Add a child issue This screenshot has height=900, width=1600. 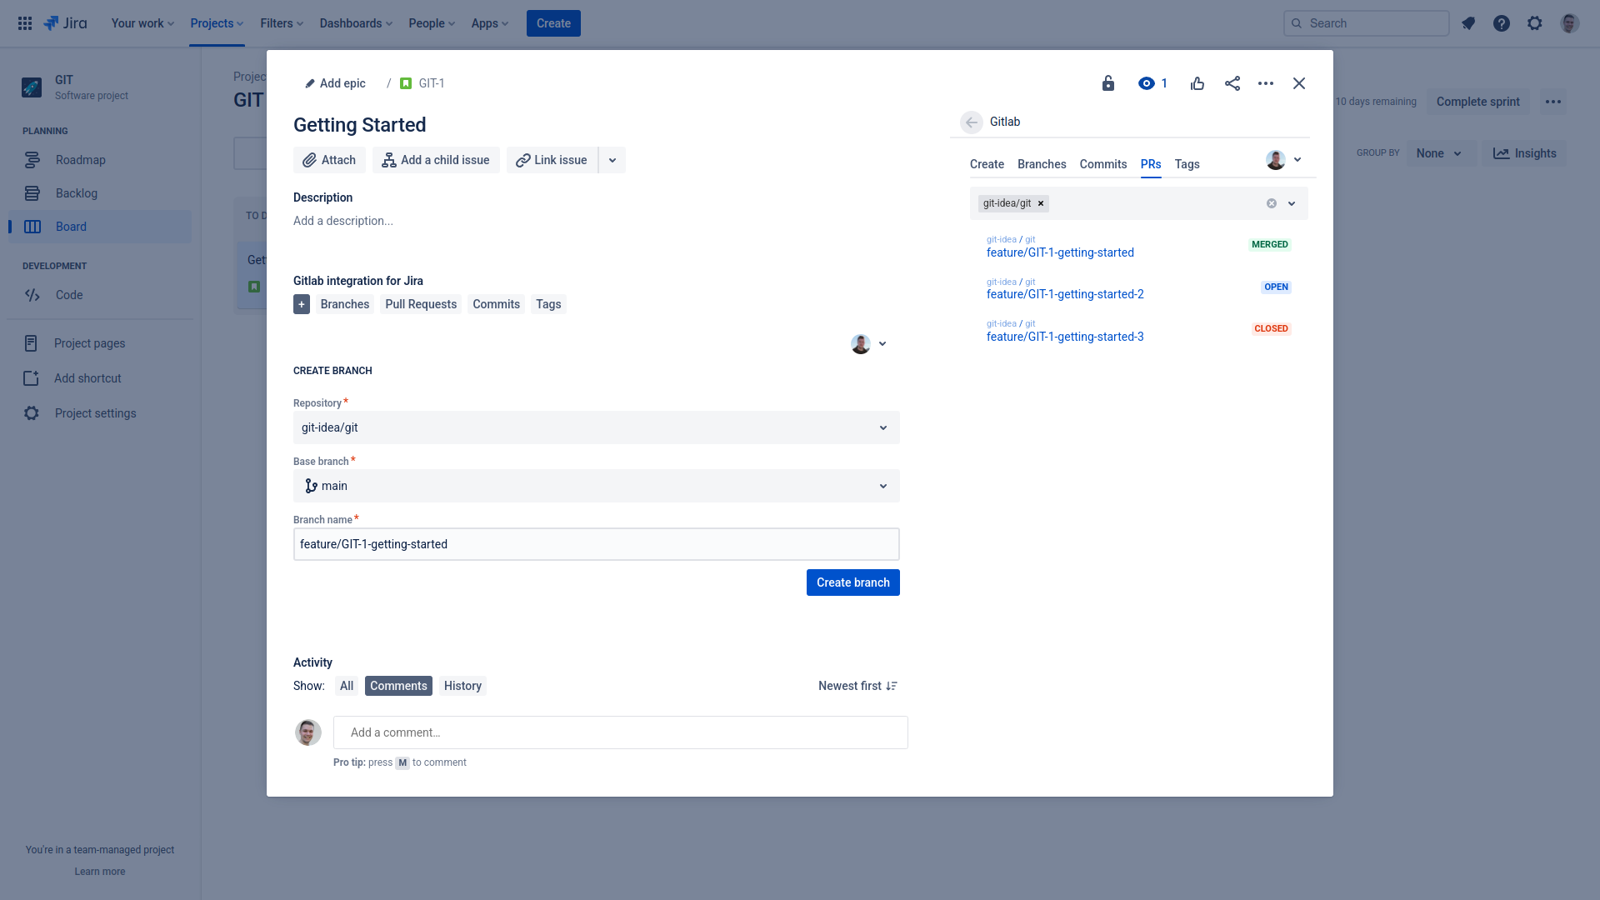point(436,160)
